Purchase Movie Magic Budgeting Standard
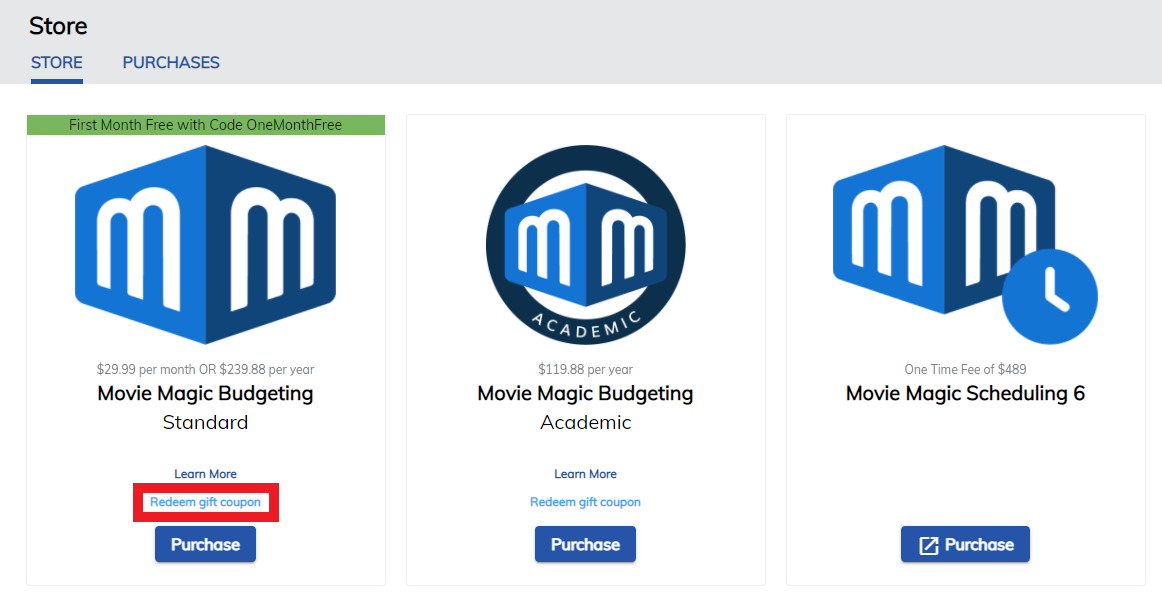 click(205, 544)
